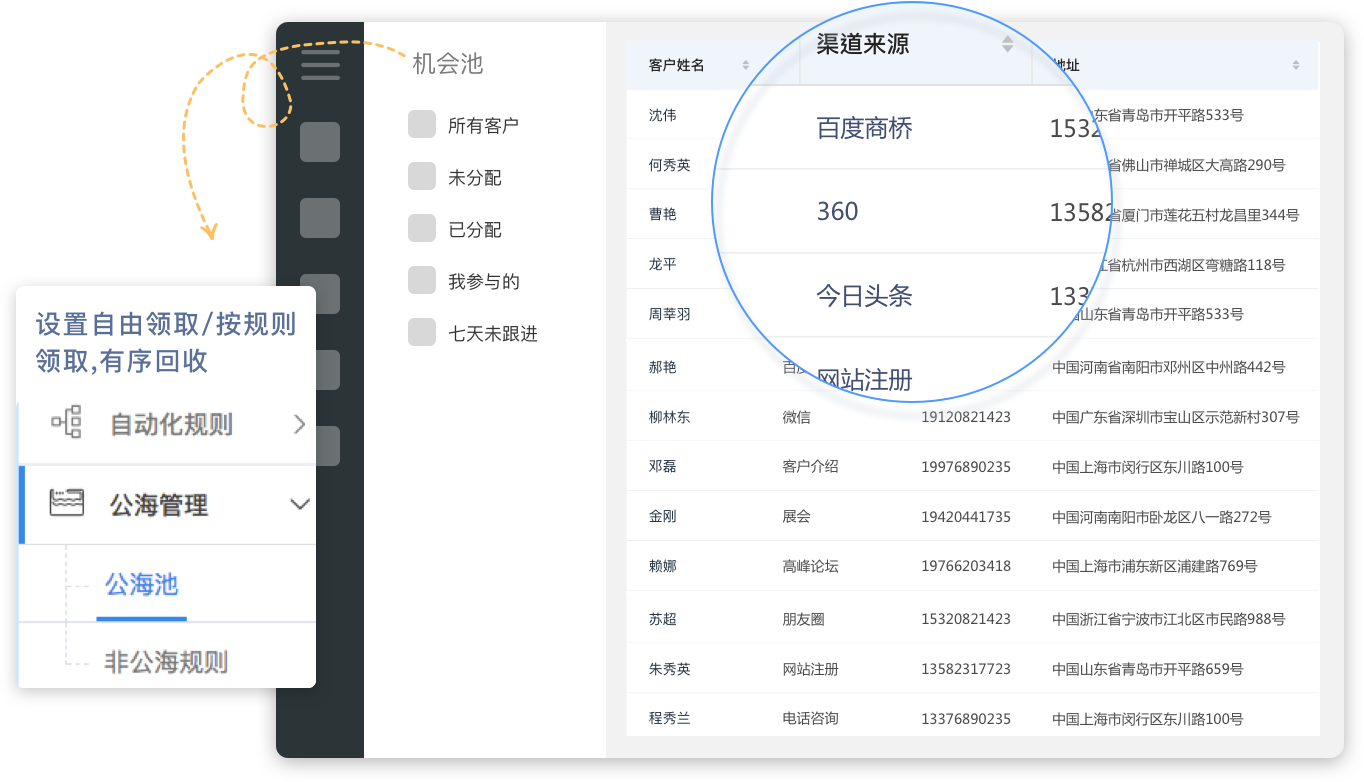The width and height of the screenshot is (1364, 782).
Task: Click sort arrows in 渠道来源 column header
Action: (x=1007, y=44)
